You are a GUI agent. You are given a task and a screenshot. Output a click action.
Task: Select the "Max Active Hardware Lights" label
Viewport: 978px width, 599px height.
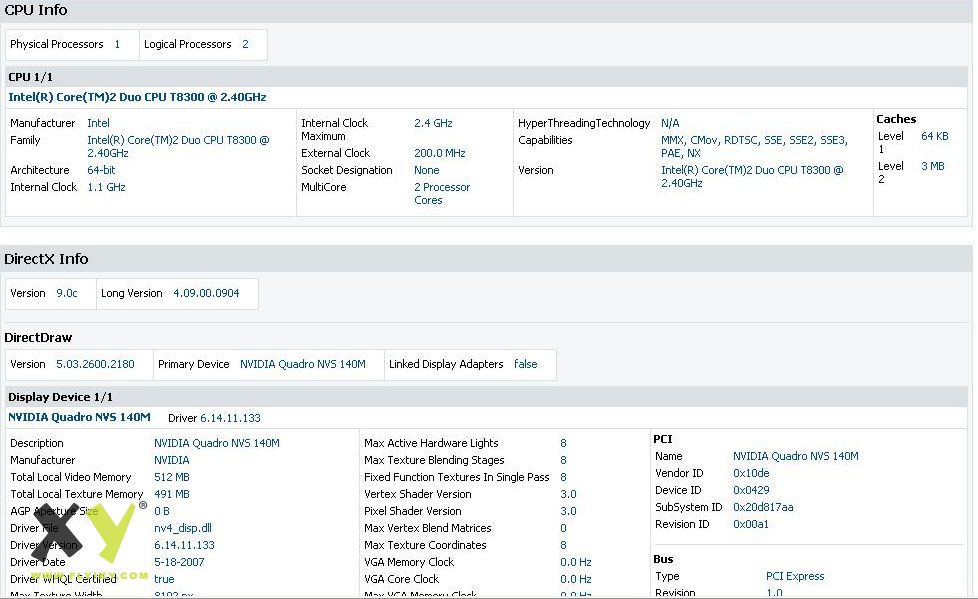[432, 443]
